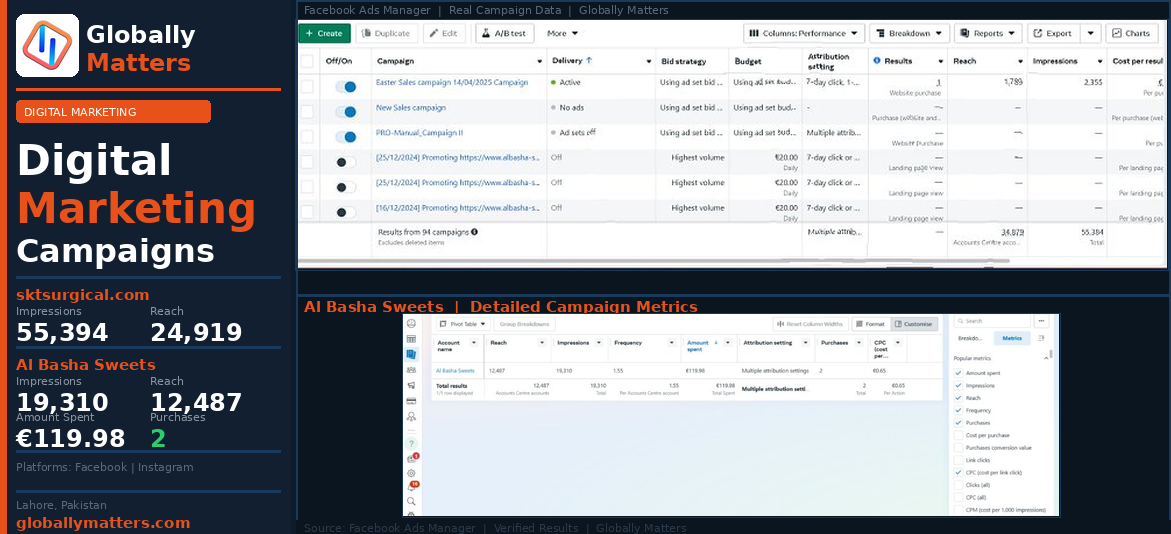Image resolution: width=1171 pixels, height=534 pixels.
Task: Open the Charts button in the toolbar
Action: 1131,33
